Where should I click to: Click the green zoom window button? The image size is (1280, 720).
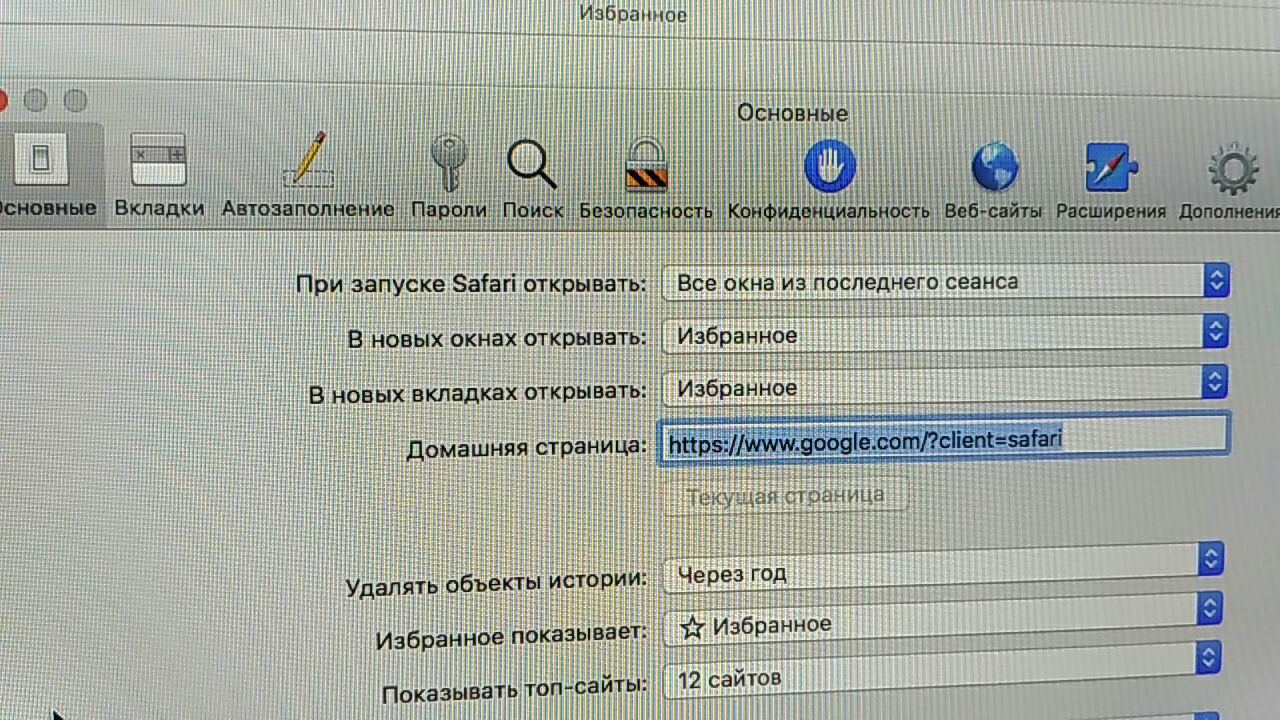pyautogui.click(x=76, y=100)
